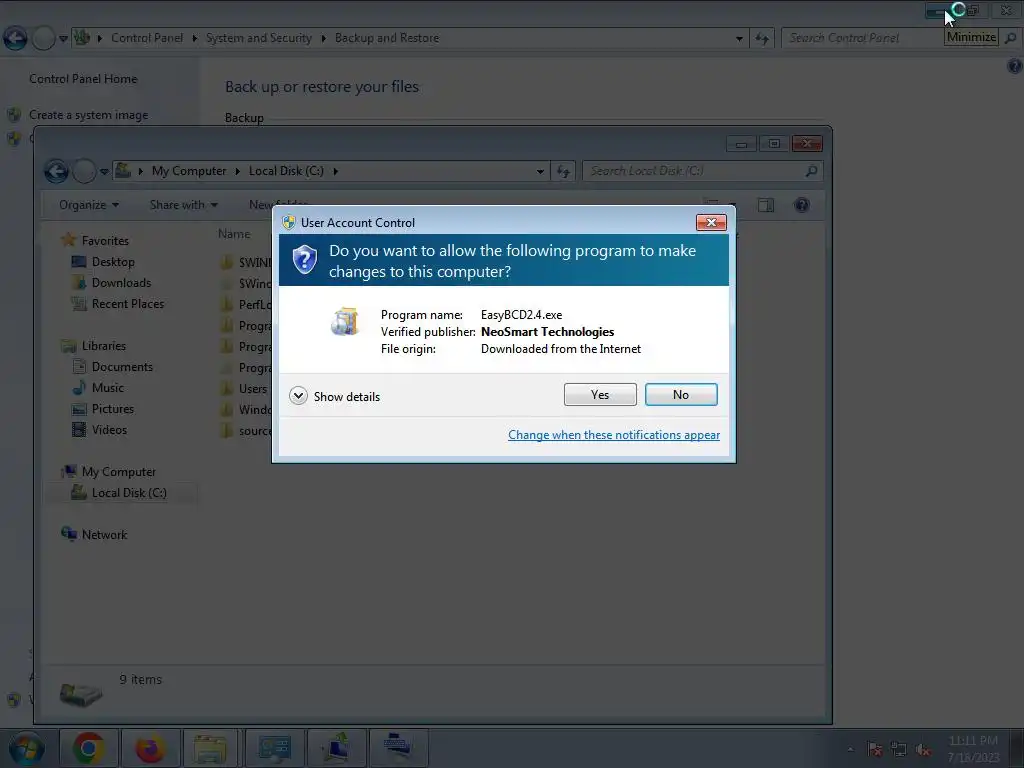This screenshot has height=768, width=1024.
Task: Open Share with dropdown in Explorer toolbar
Action: (184, 205)
